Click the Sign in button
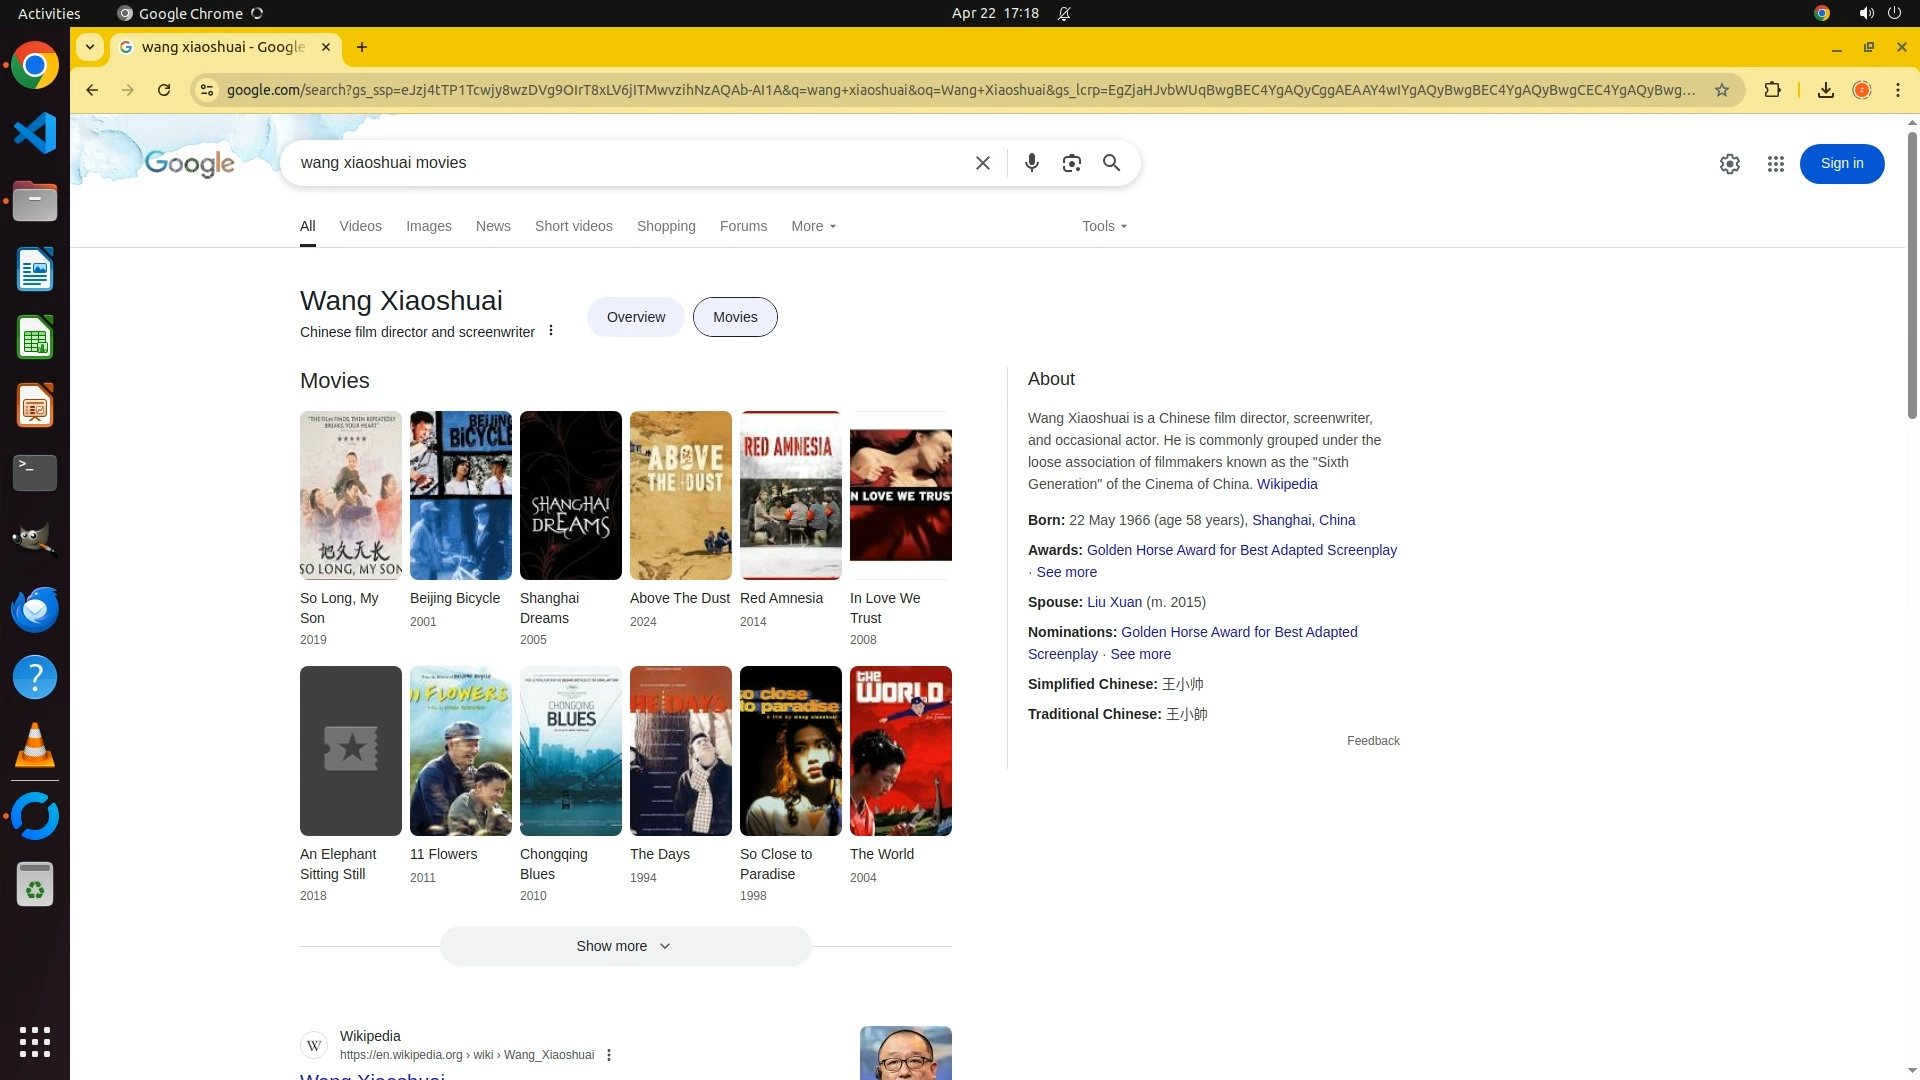The height and width of the screenshot is (1080, 1920). point(1841,164)
